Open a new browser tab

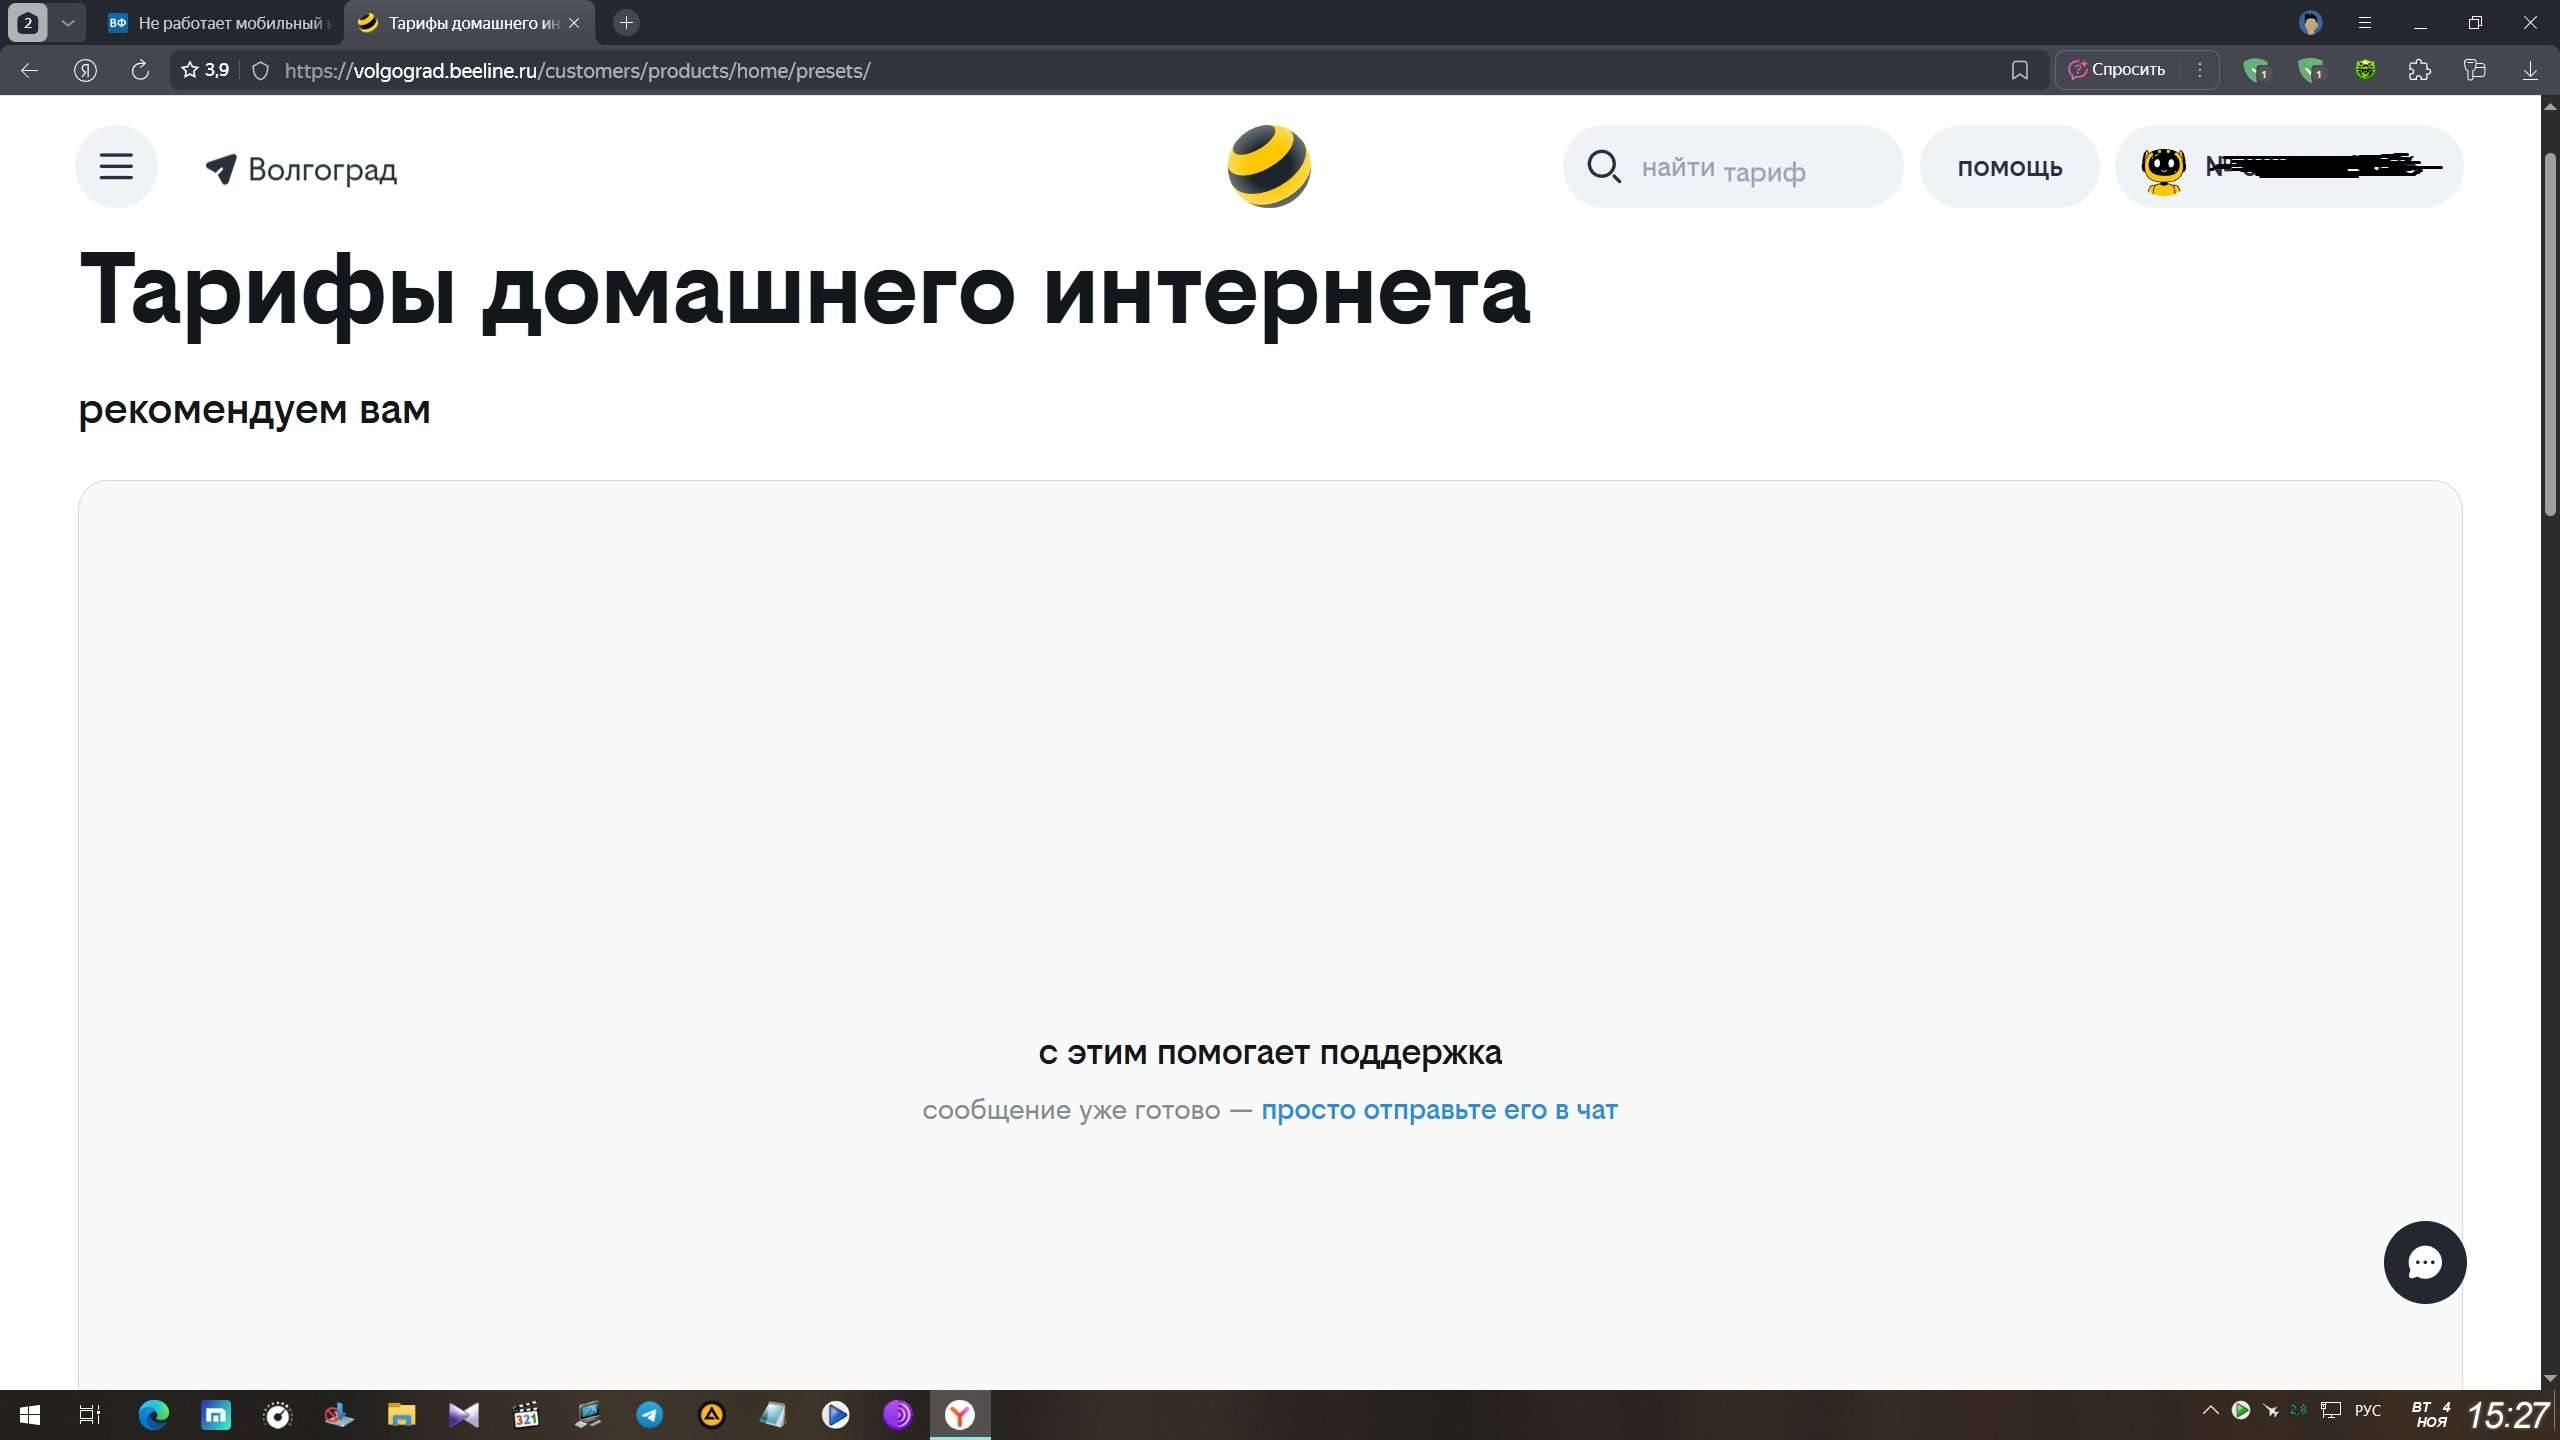[x=626, y=23]
